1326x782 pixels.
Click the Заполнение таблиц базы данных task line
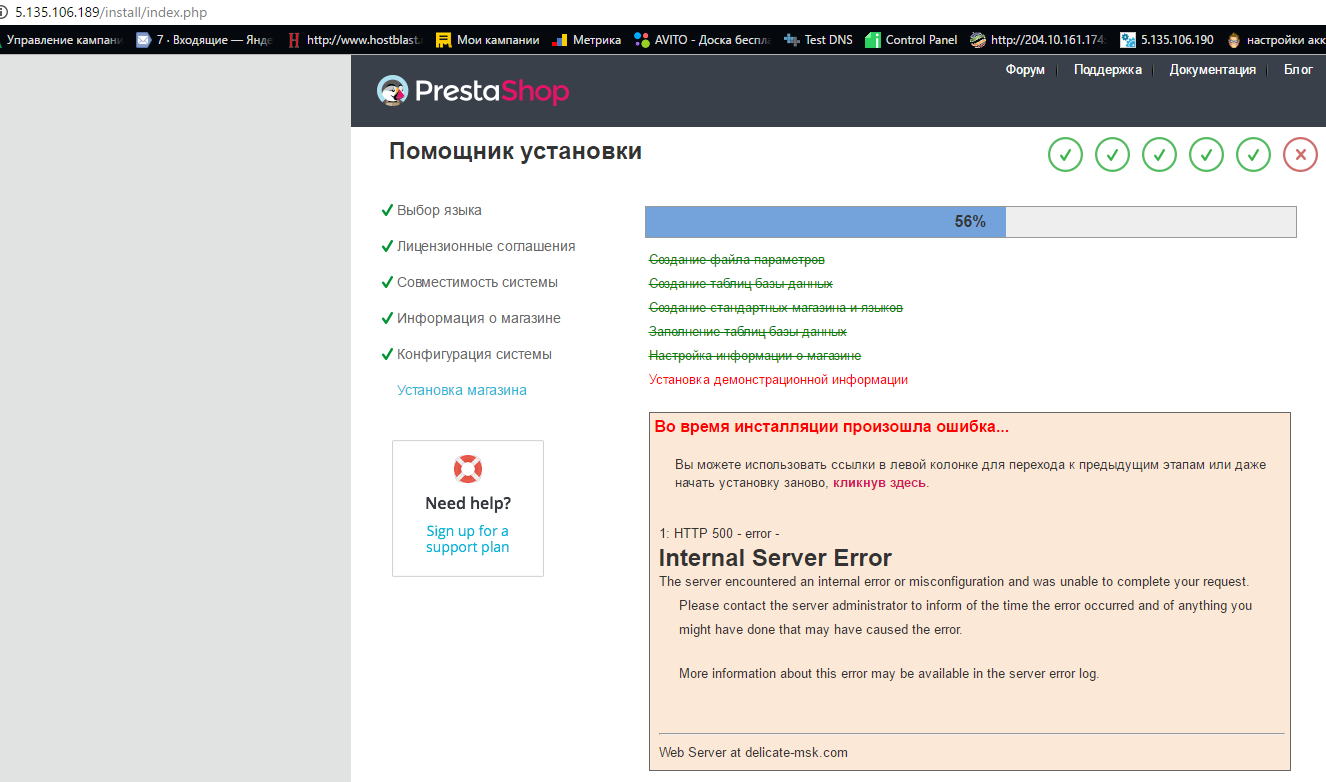click(748, 332)
